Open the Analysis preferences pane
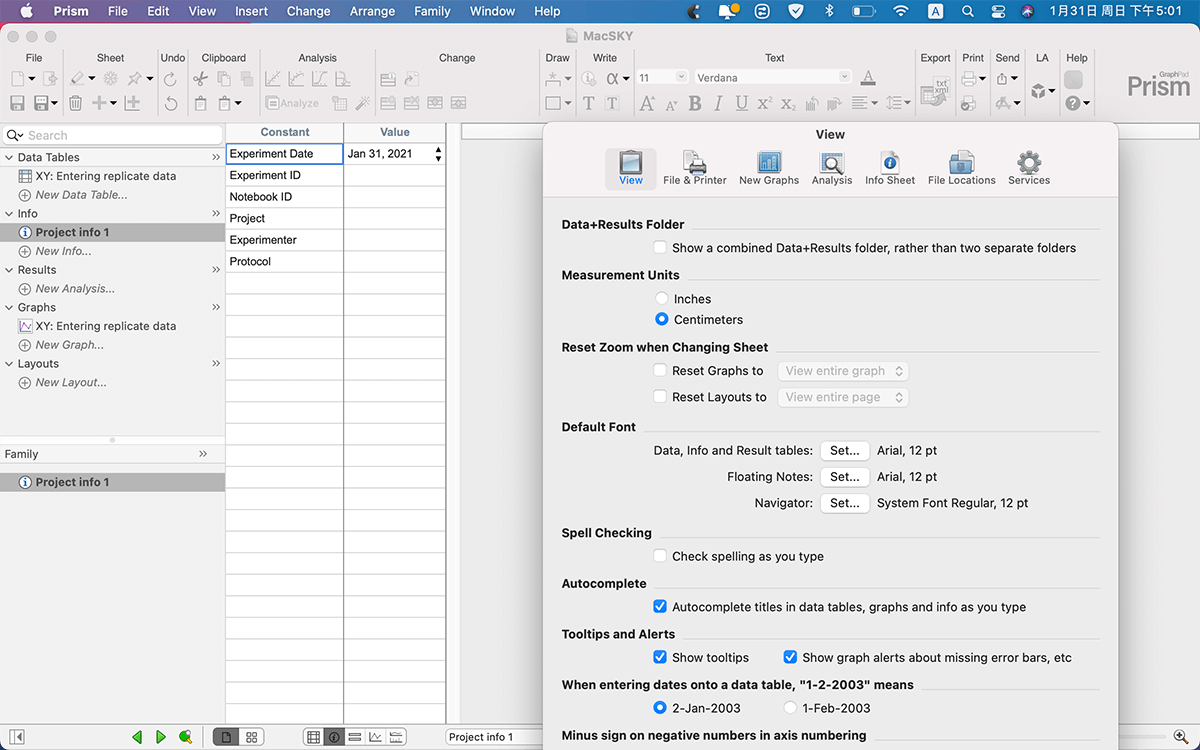Image resolution: width=1200 pixels, height=750 pixels. pos(832,168)
